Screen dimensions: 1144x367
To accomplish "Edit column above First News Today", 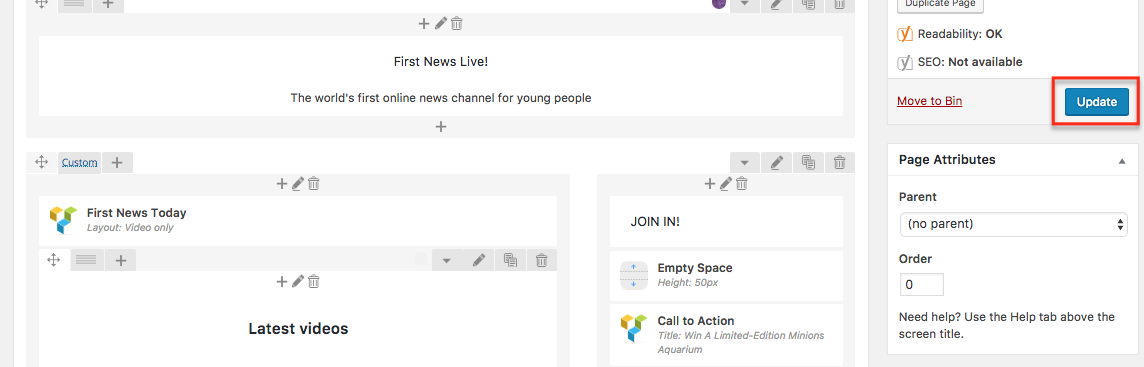I will point(298,184).
